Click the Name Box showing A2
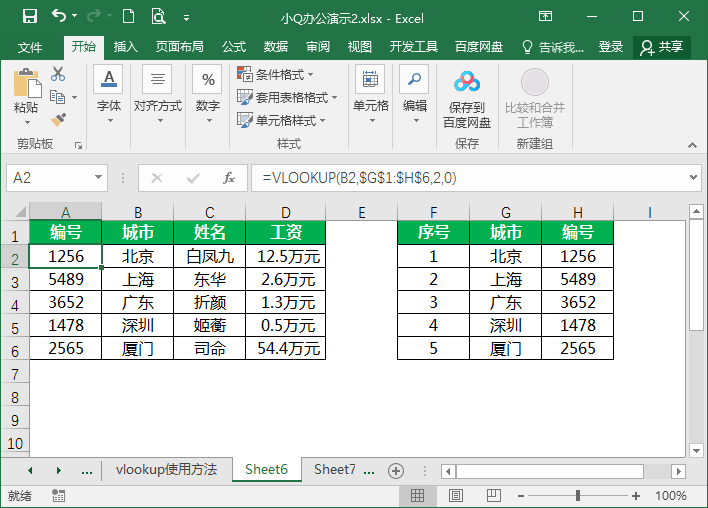 coord(50,178)
